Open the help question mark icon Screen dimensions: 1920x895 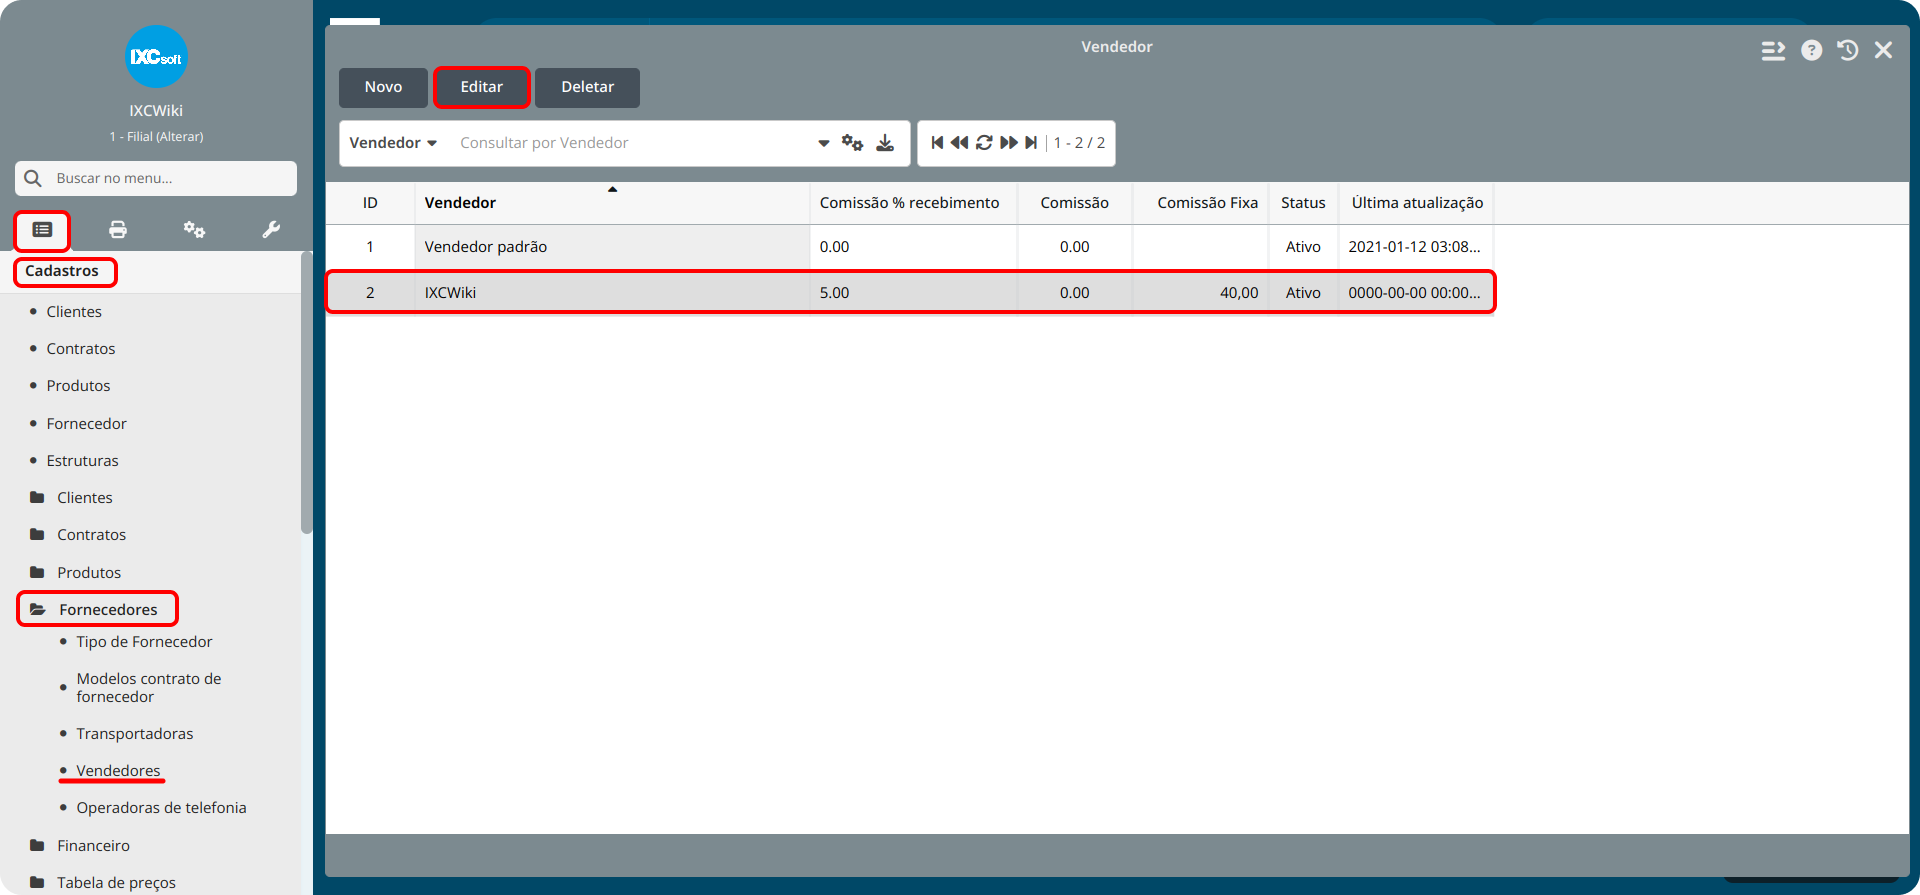point(1812,50)
